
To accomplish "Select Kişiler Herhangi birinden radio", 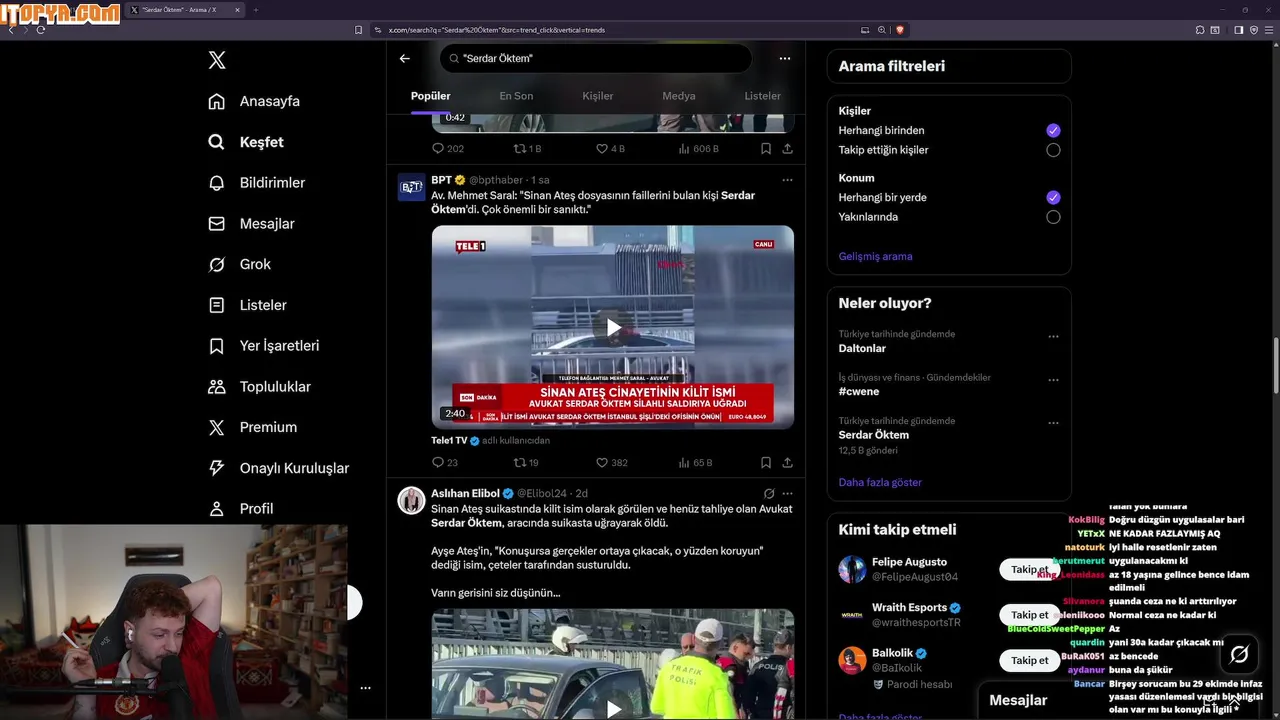I will click(x=1053, y=130).
